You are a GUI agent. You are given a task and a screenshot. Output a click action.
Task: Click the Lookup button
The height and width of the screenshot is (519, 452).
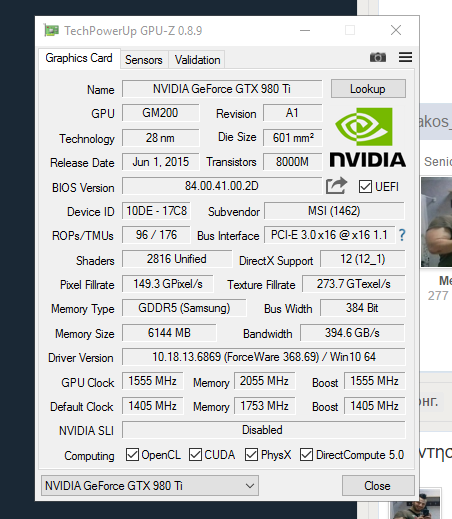(368, 89)
